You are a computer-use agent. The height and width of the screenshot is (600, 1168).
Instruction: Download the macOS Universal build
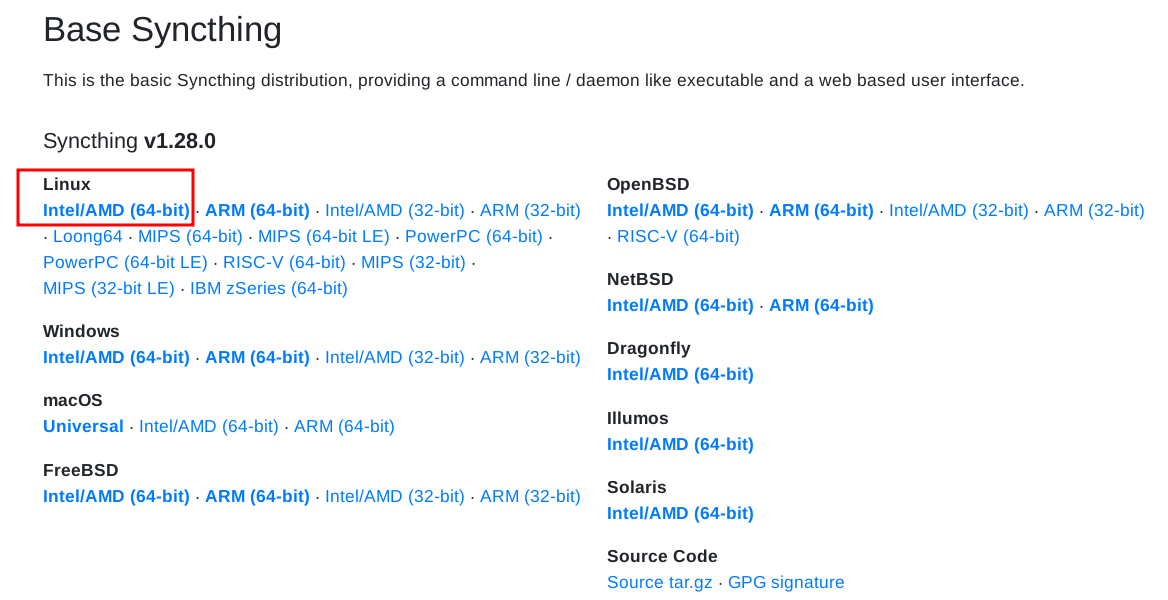tap(83, 426)
